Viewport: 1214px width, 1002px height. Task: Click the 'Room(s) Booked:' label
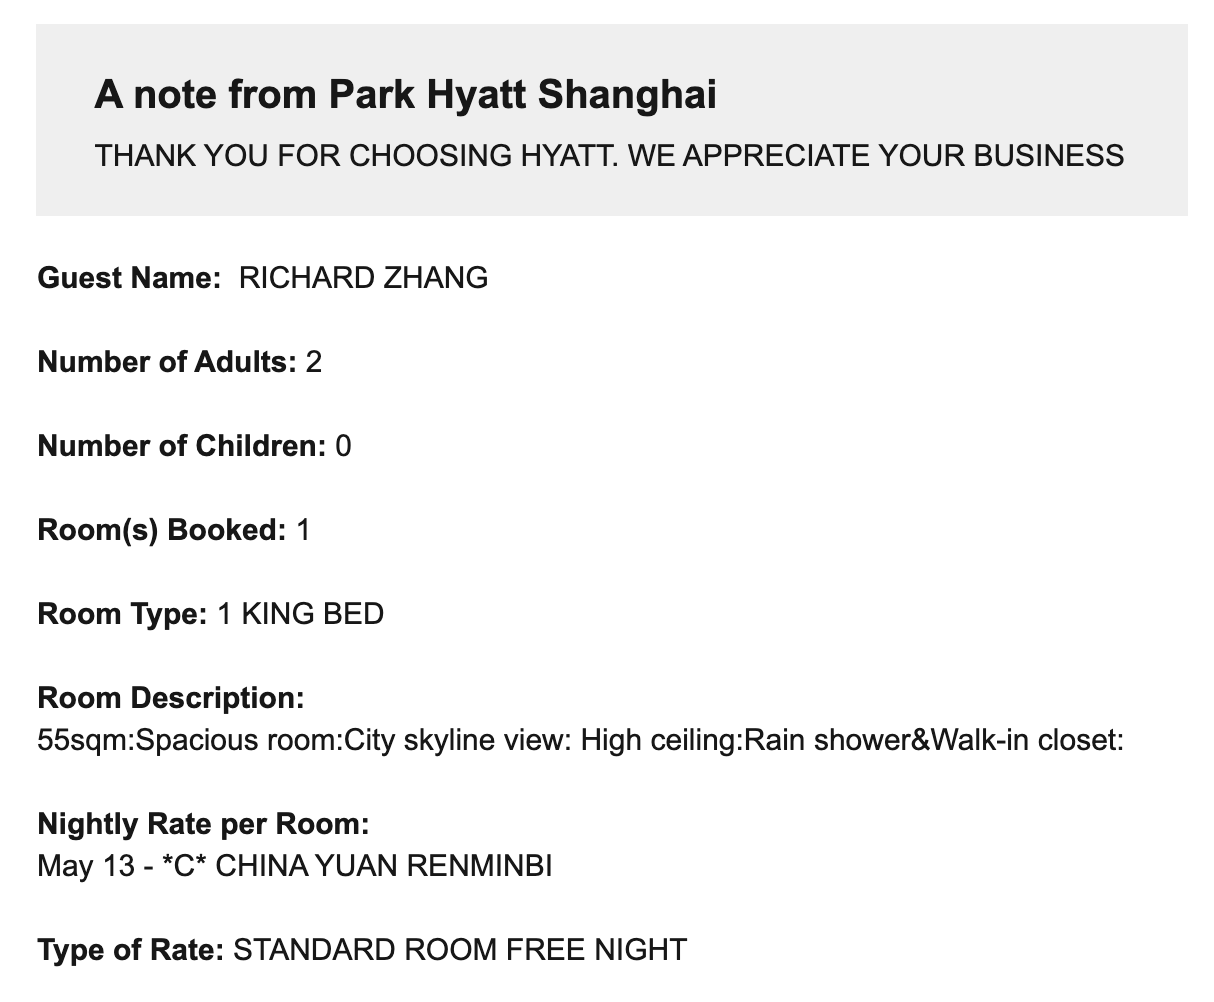[162, 530]
